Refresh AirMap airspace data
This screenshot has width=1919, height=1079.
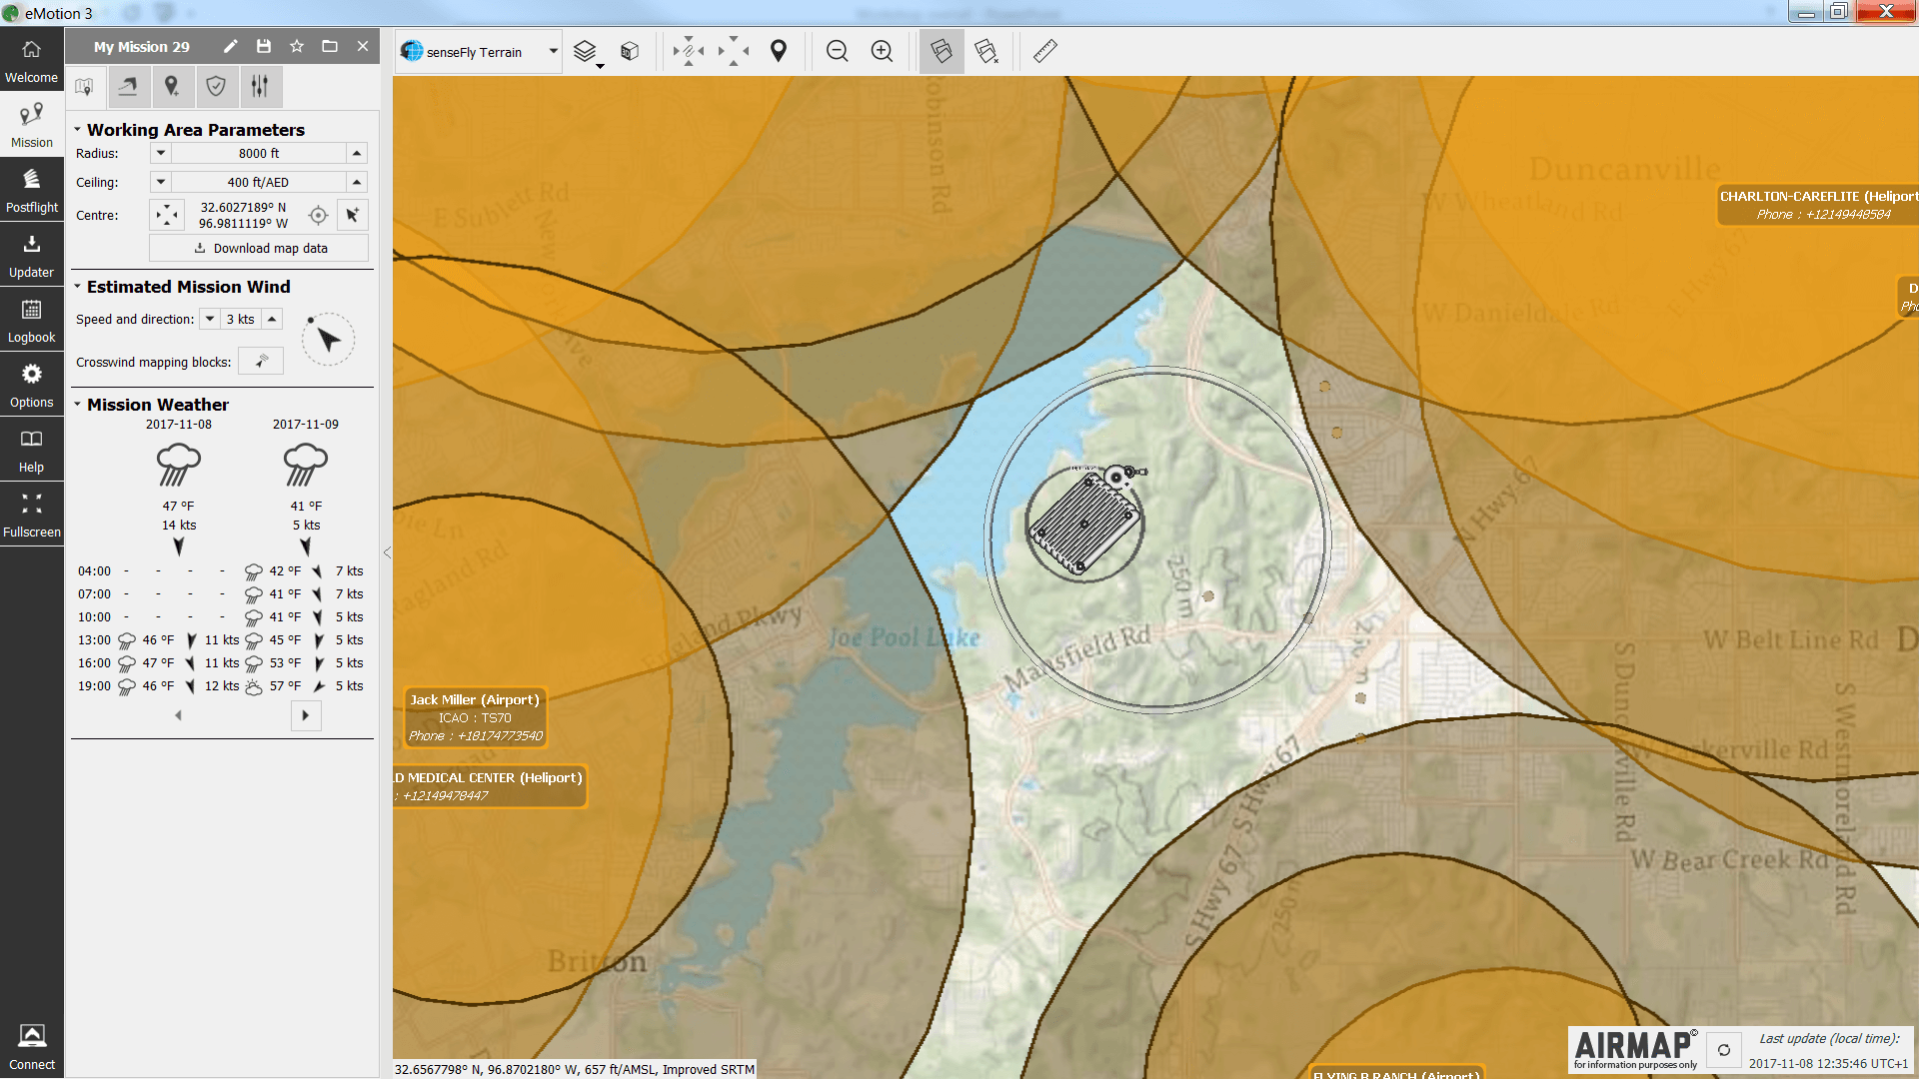point(1723,1050)
